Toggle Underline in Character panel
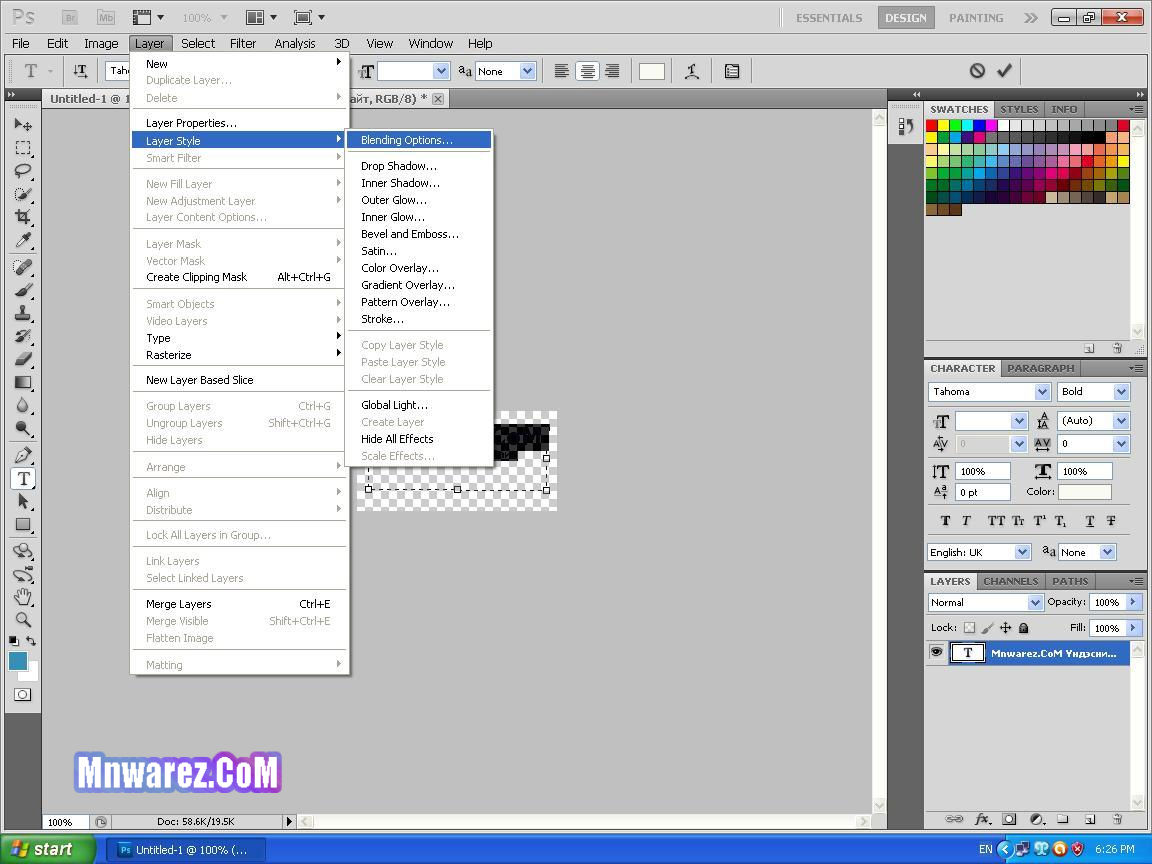The image size is (1152, 864). pyautogui.click(x=1090, y=520)
